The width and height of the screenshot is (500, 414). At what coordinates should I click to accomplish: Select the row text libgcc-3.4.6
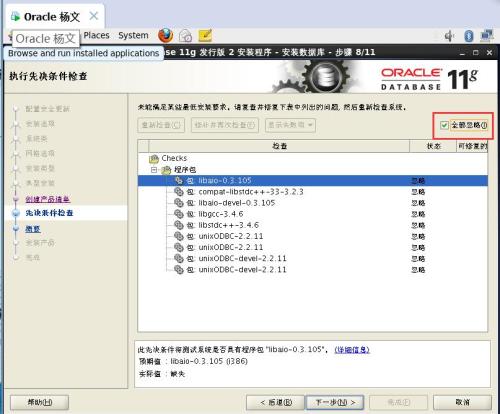(x=221, y=214)
